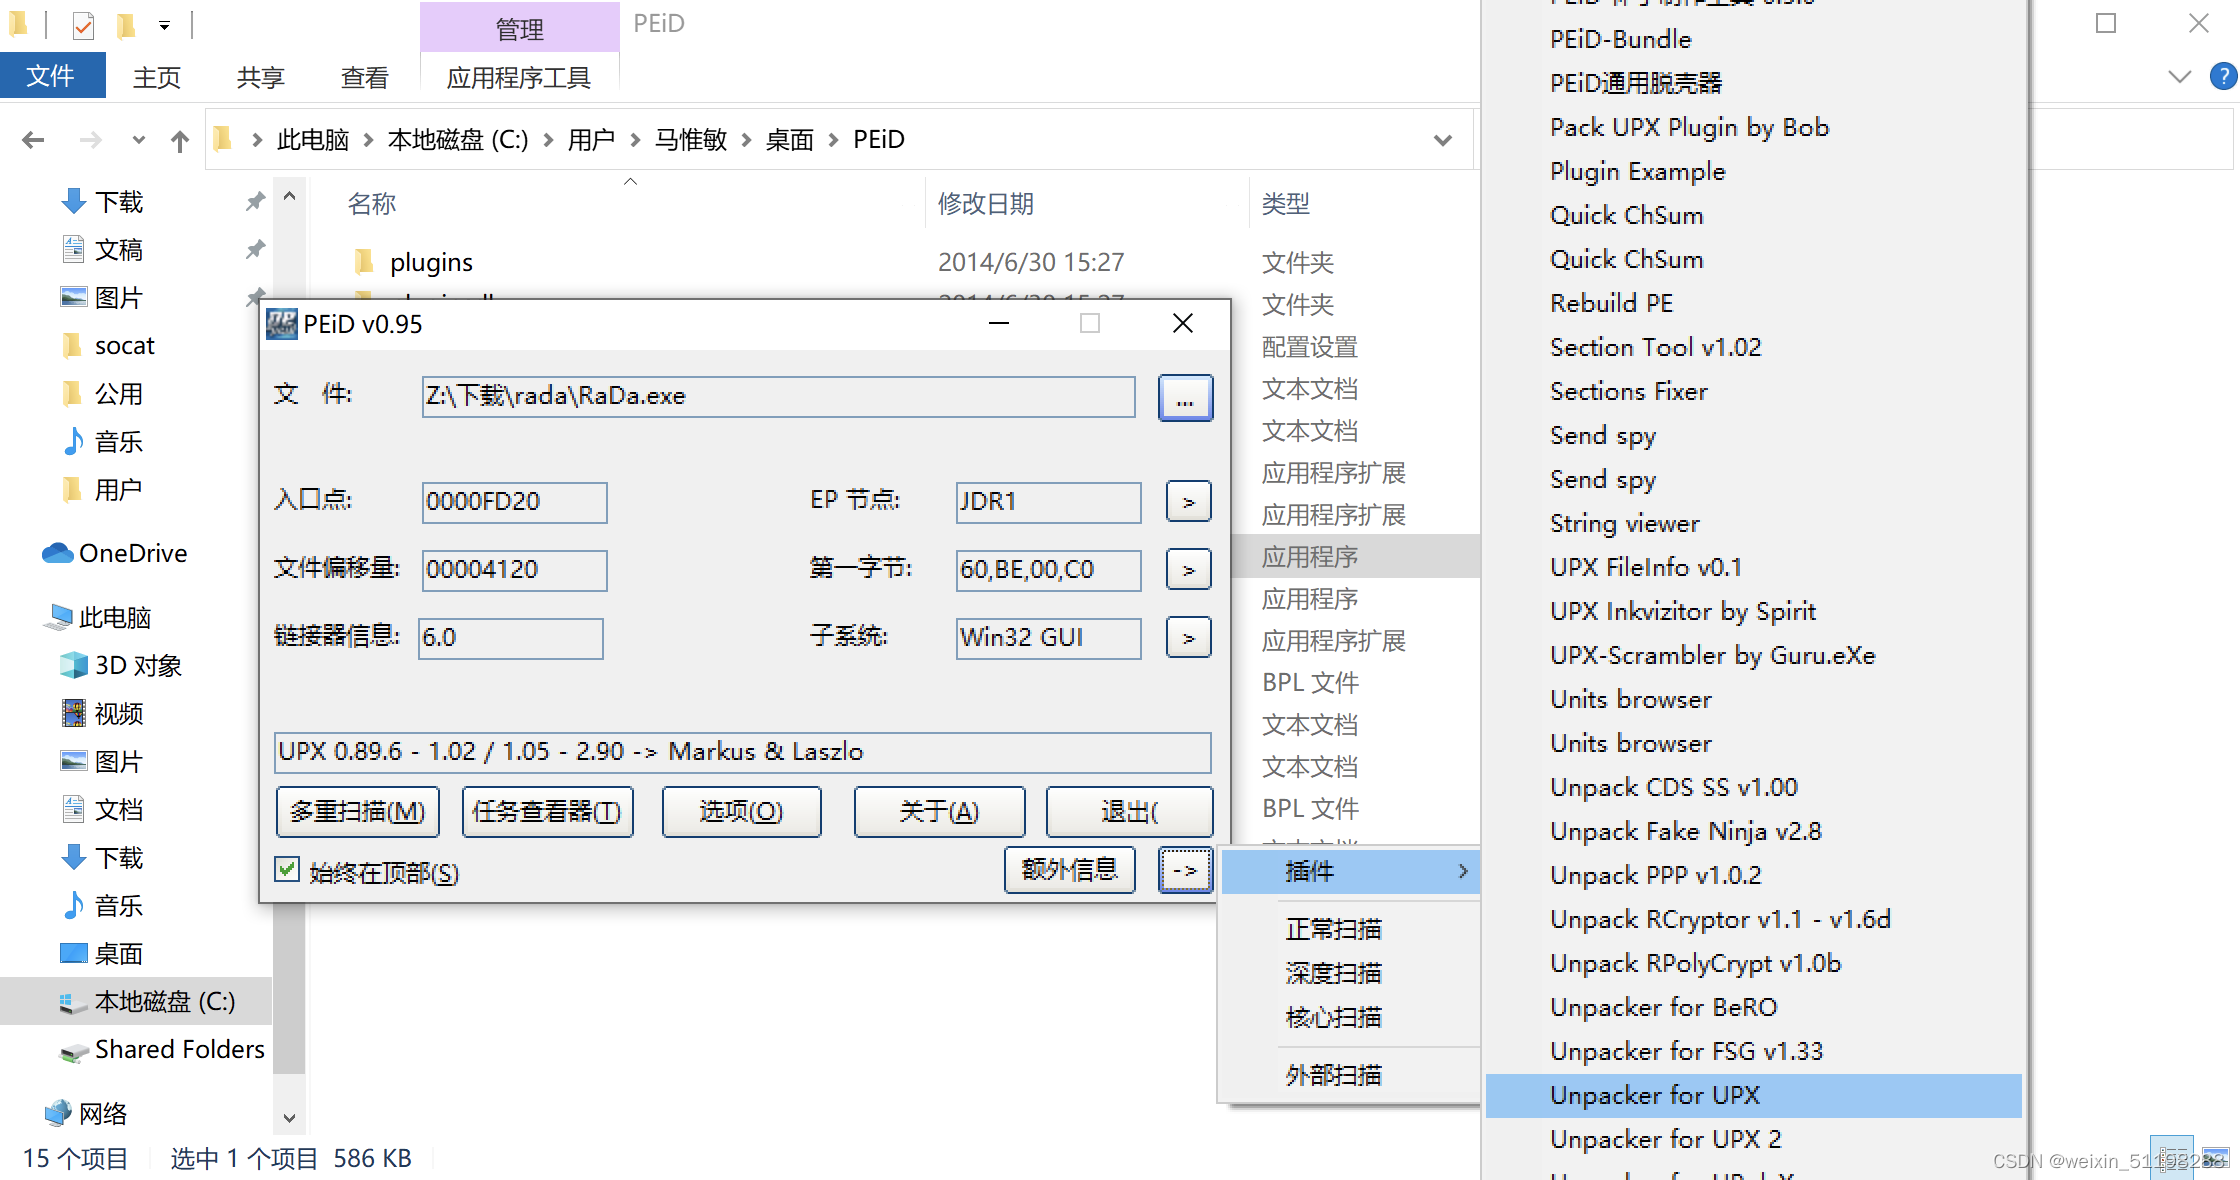Expand chevron after 用户 in address breadcrumb

(x=635, y=140)
